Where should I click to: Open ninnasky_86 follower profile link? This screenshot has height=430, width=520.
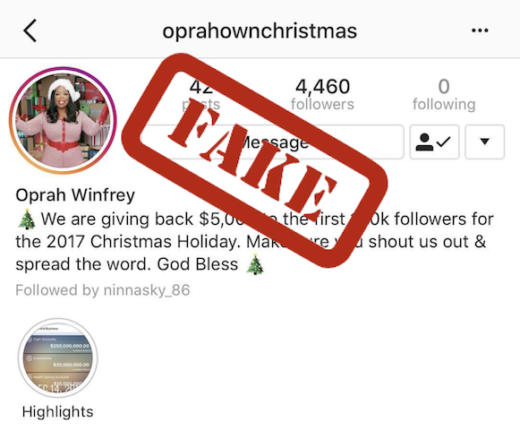pos(147,290)
